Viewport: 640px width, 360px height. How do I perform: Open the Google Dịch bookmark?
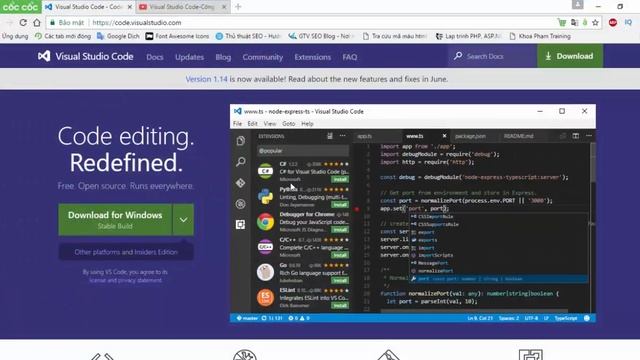click(x=118, y=36)
